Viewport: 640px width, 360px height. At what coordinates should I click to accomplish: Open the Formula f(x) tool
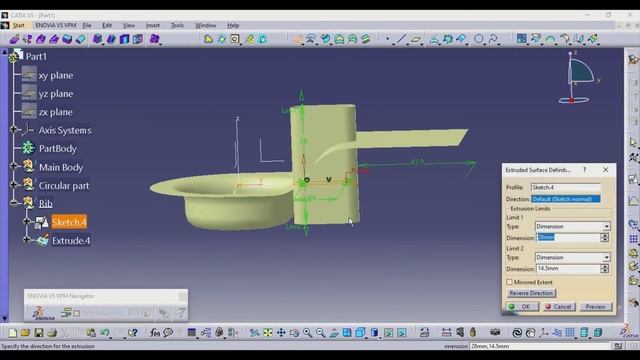tap(155, 333)
